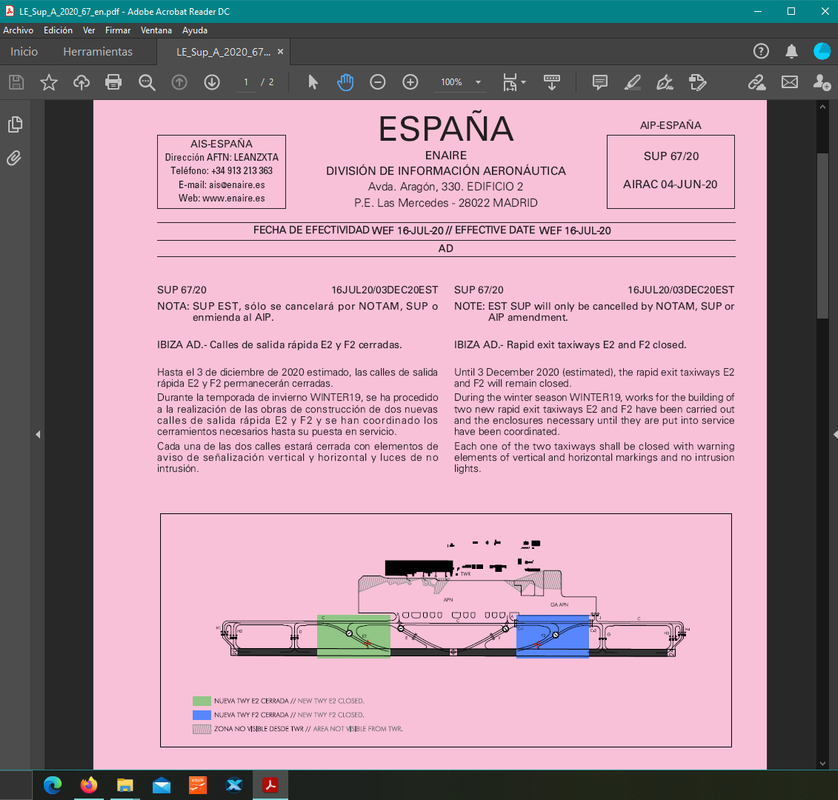Add a sticky note comment
Viewport: 838px width, 800px height.
600,82
